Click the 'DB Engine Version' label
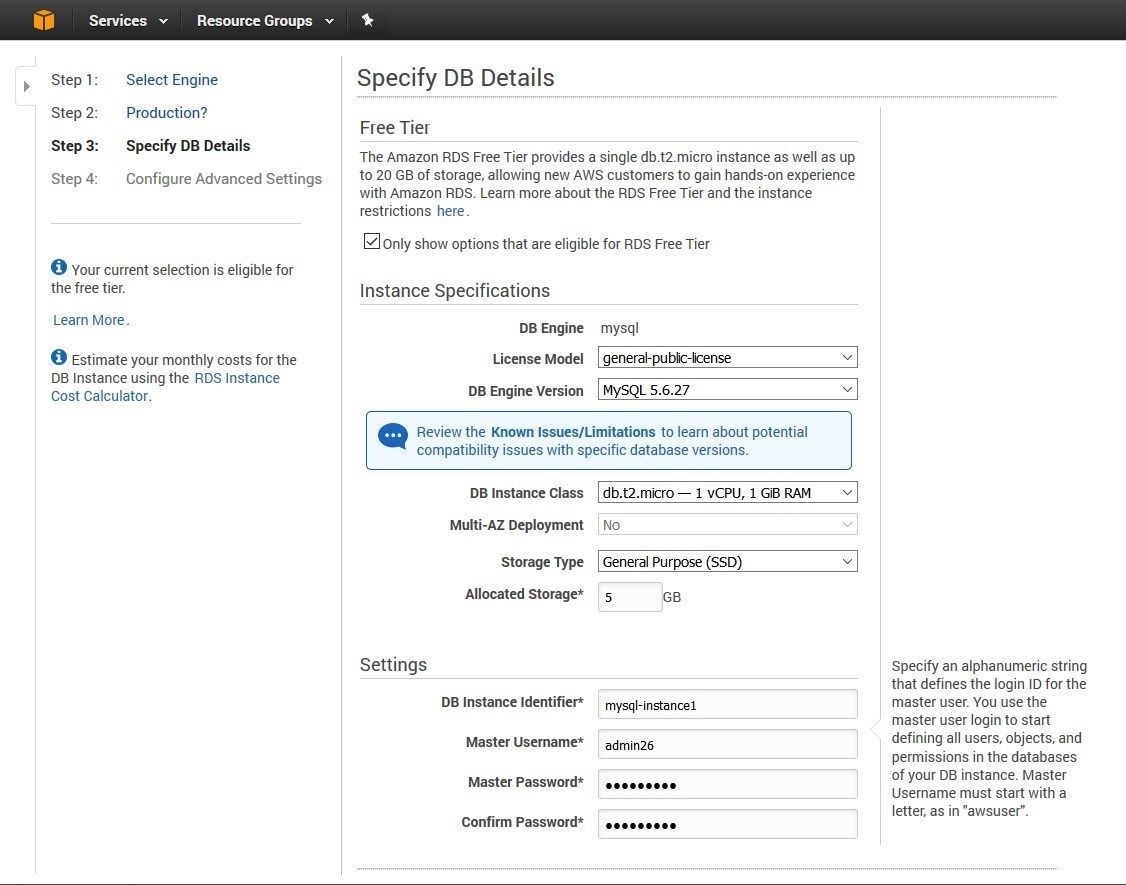1126x885 pixels. pyautogui.click(x=526, y=391)
